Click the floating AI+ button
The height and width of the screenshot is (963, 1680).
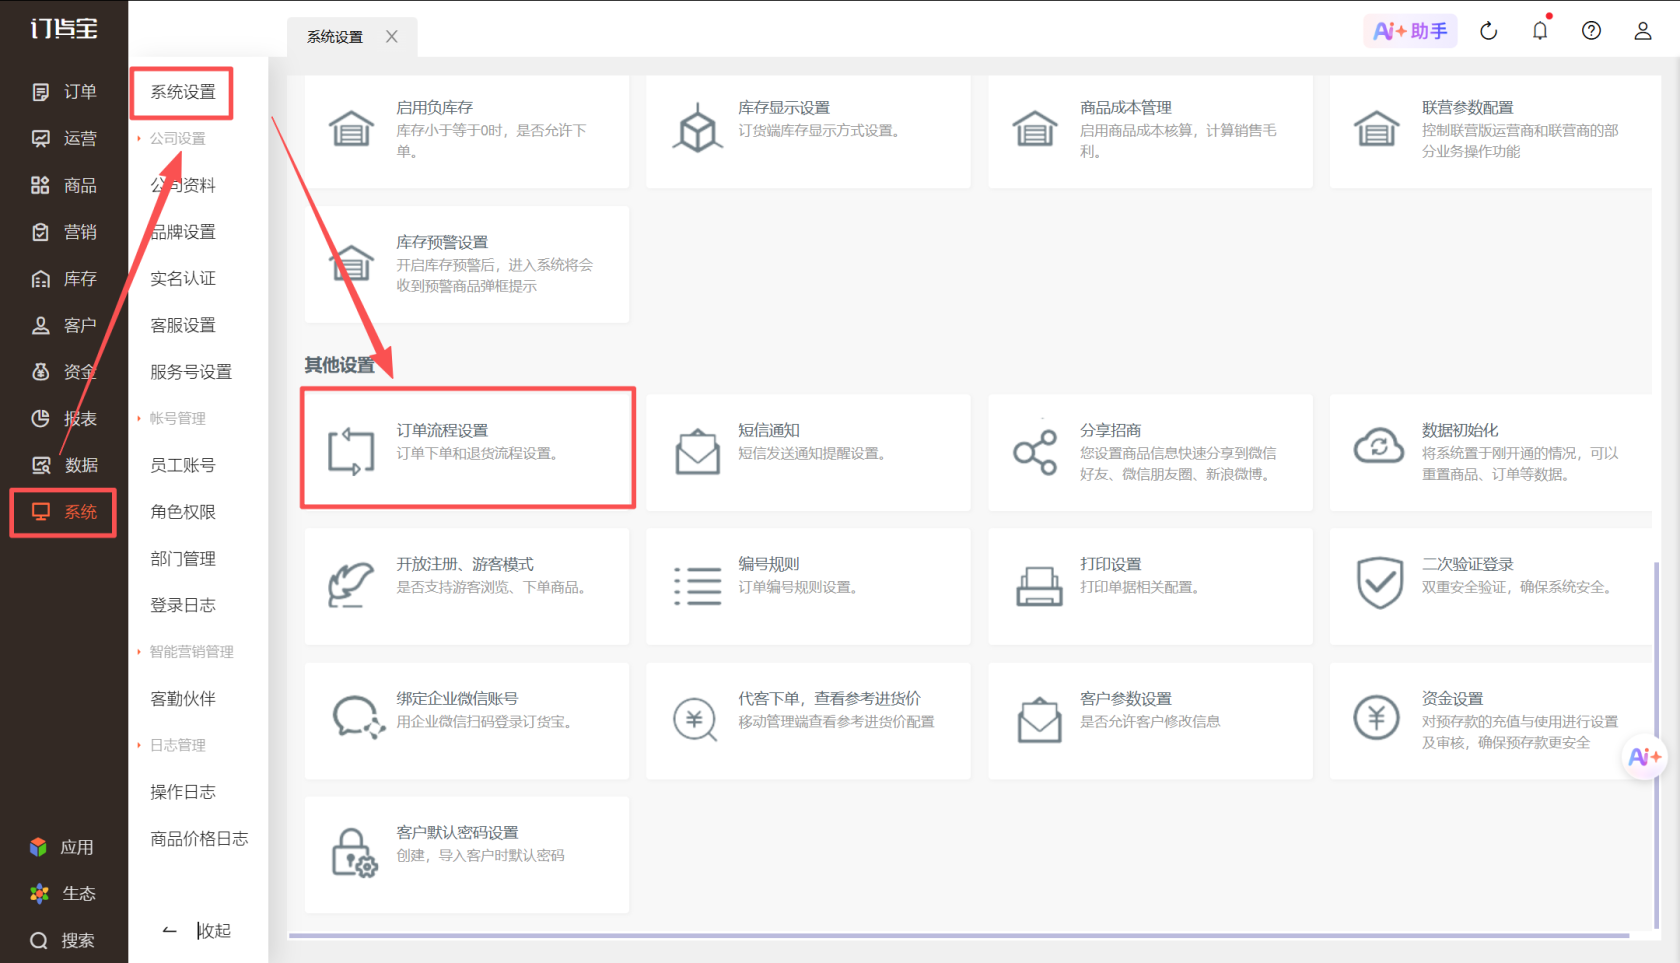pyautogui.click(x=1644, y=757)
